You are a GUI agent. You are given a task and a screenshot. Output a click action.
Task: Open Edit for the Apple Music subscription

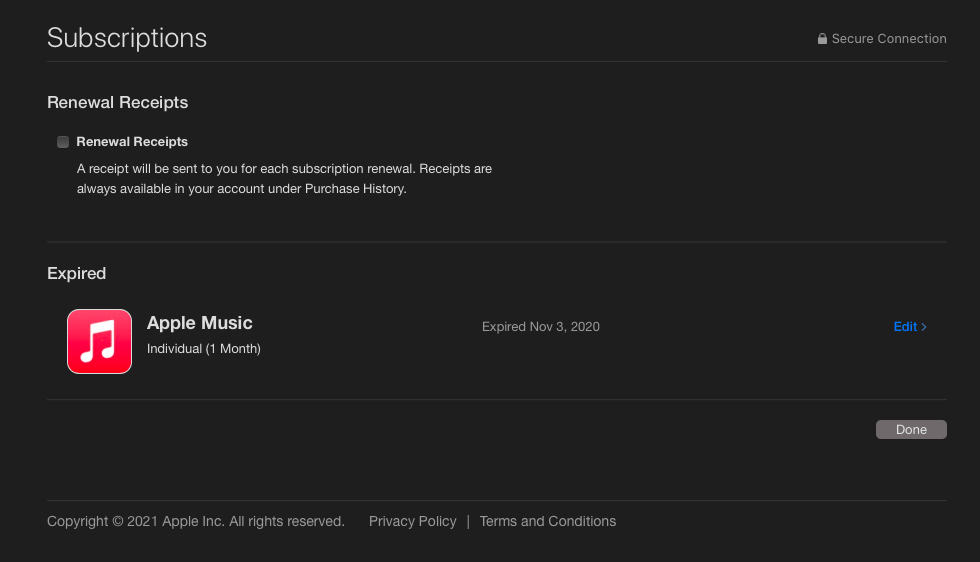905,327
